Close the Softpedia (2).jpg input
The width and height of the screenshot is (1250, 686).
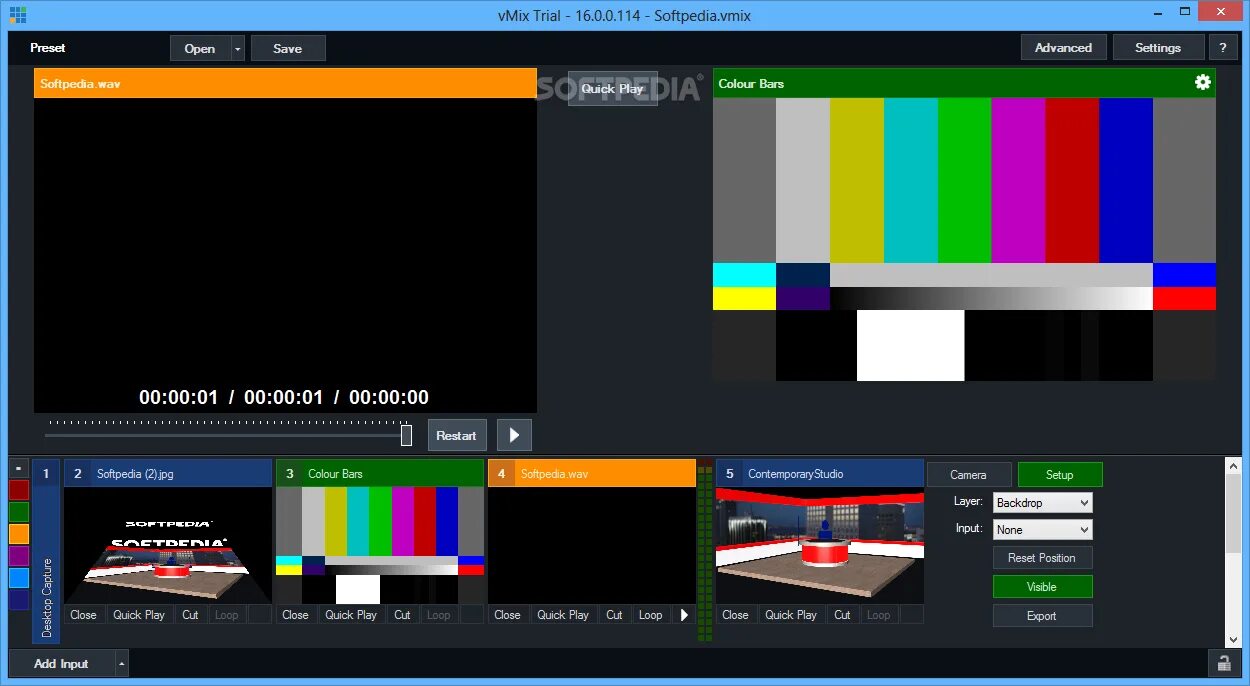click(84, 615)
